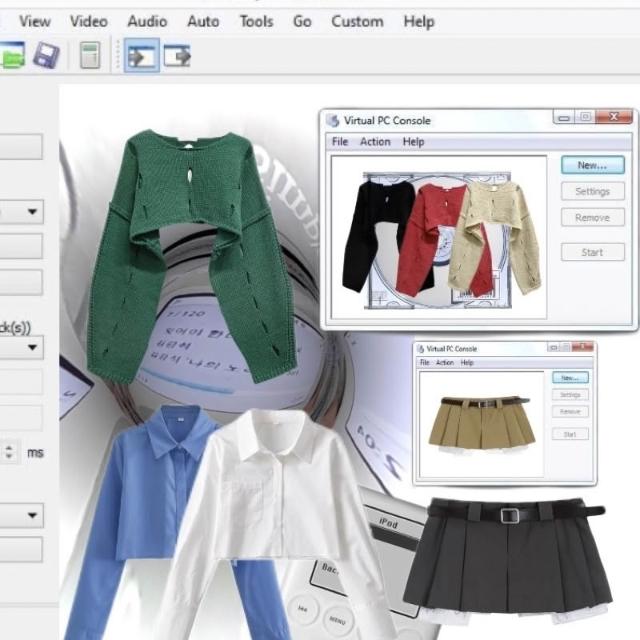640x640 pixels.
Task: Select the output preview icon with arrow
Action: point(177,56)
